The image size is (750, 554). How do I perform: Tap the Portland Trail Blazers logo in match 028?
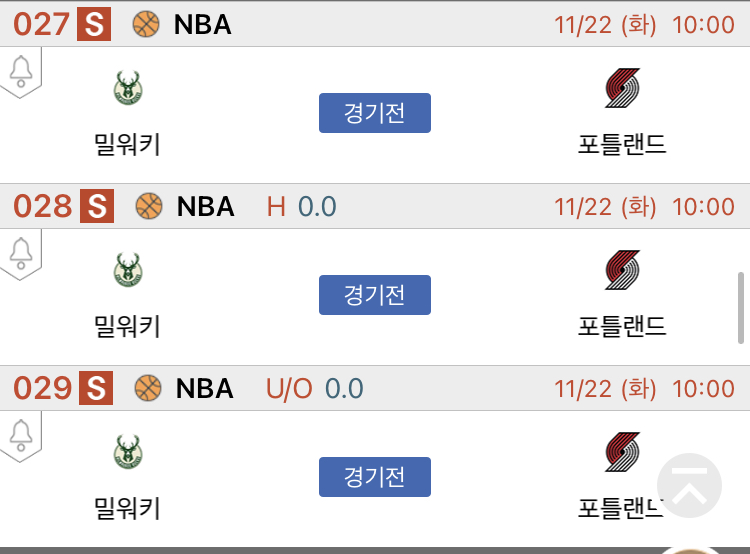tap(622, 270)
